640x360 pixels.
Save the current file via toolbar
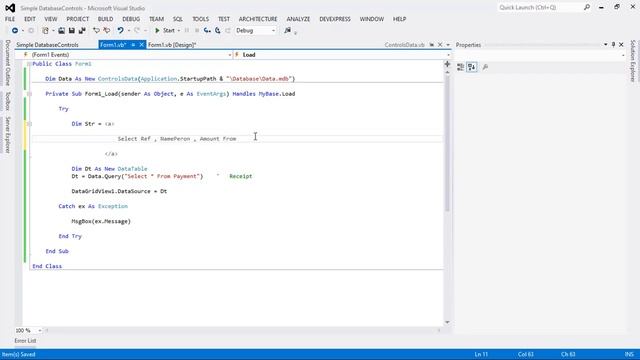pyautogui.click(x=71, y=31)
